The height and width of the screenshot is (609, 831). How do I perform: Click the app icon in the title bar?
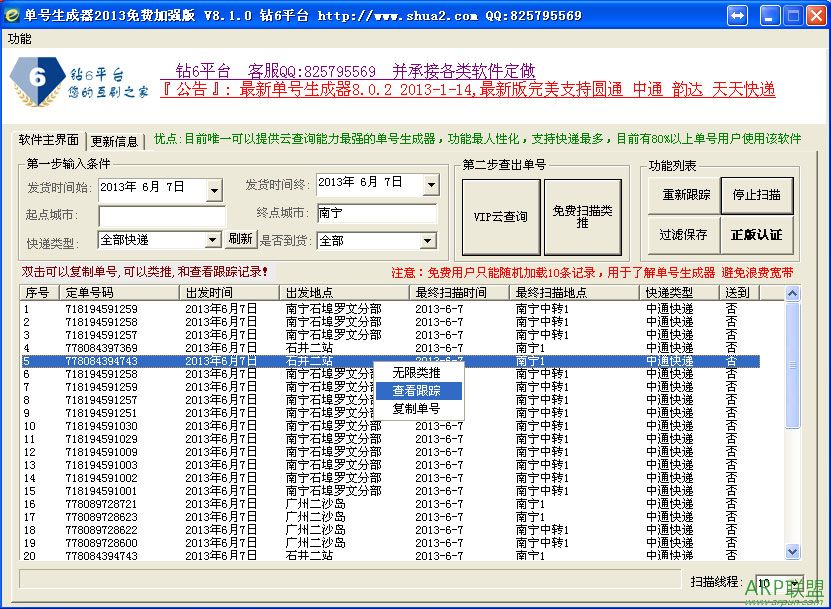12,15
